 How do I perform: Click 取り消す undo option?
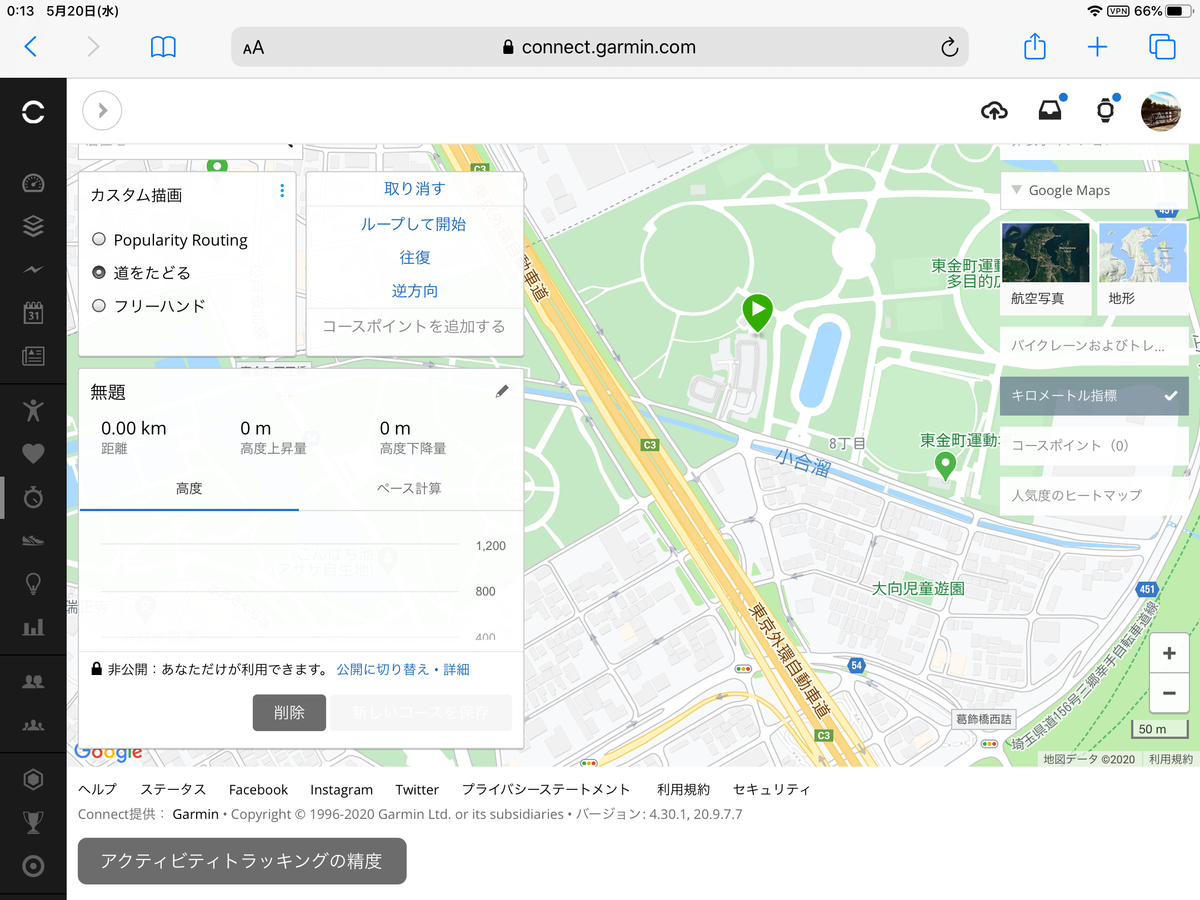coord(415,188)
